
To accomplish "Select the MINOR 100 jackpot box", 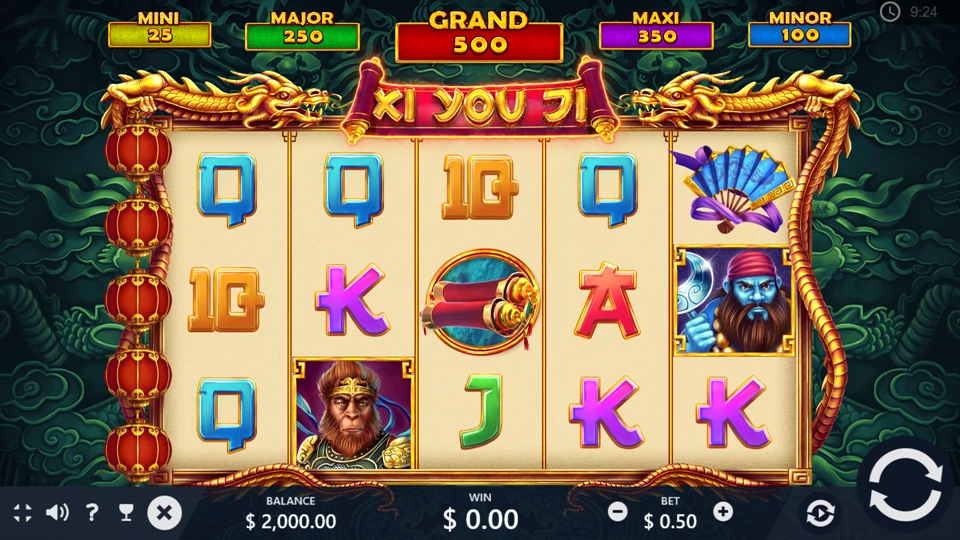I will pos(800,29).
